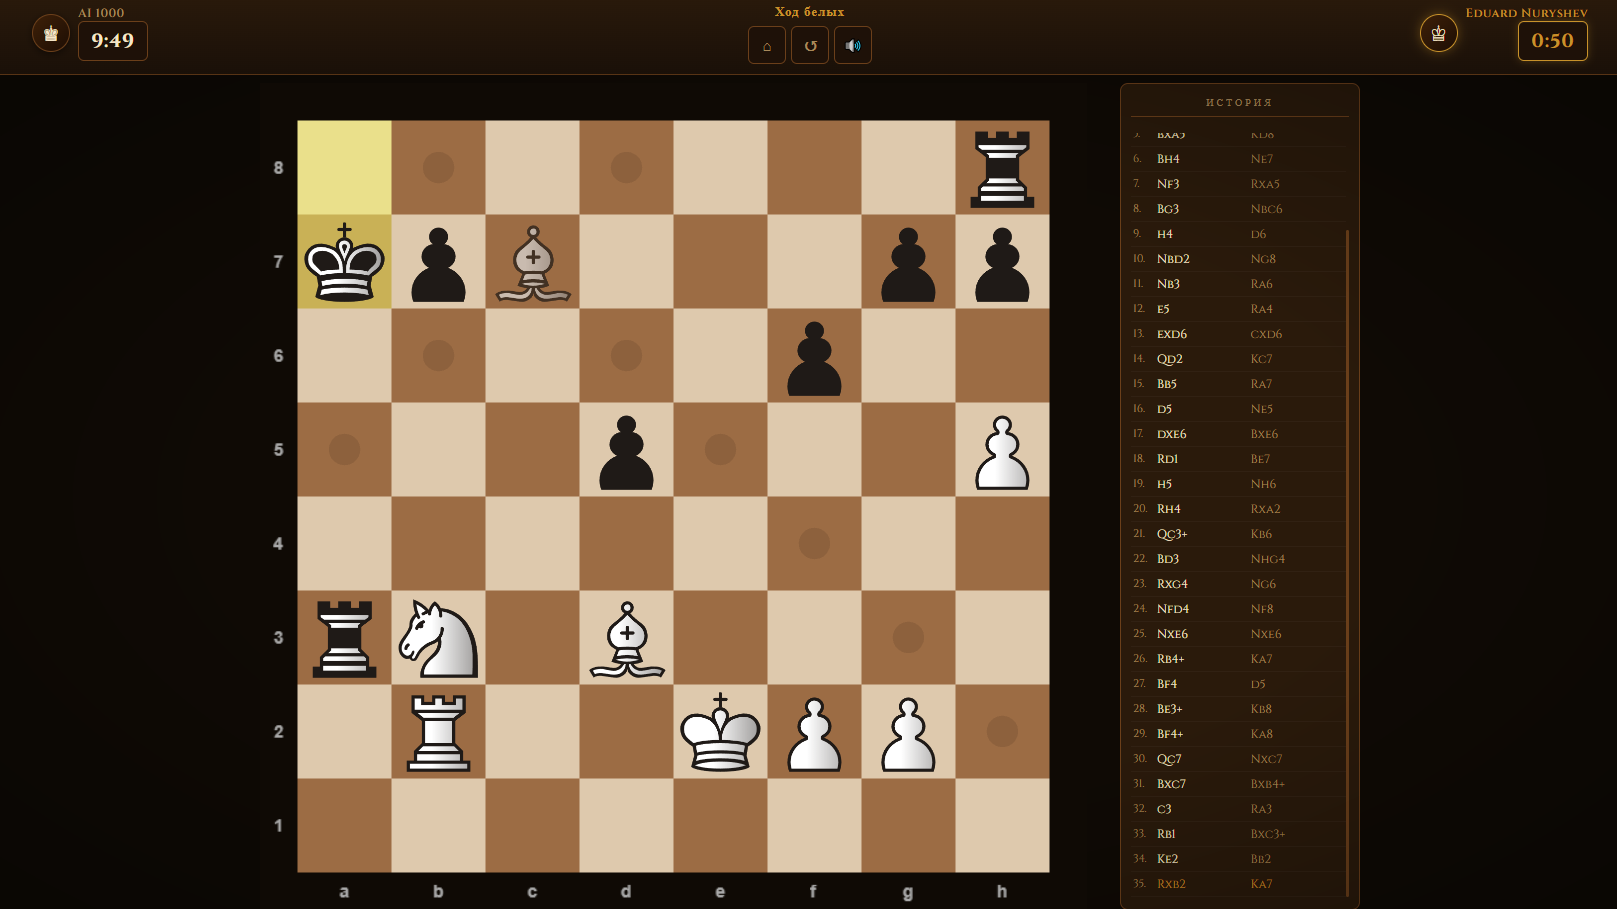Click move 14 Qd2 in history
1617x909 pixels.
tap(1170, 359)
